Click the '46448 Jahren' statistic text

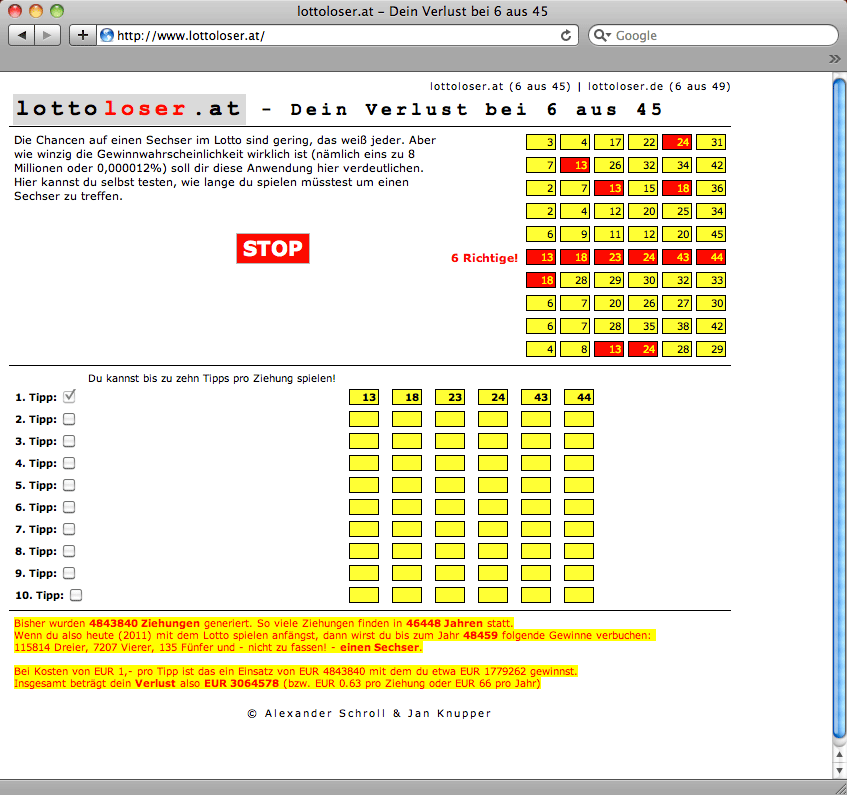(444, 623)
